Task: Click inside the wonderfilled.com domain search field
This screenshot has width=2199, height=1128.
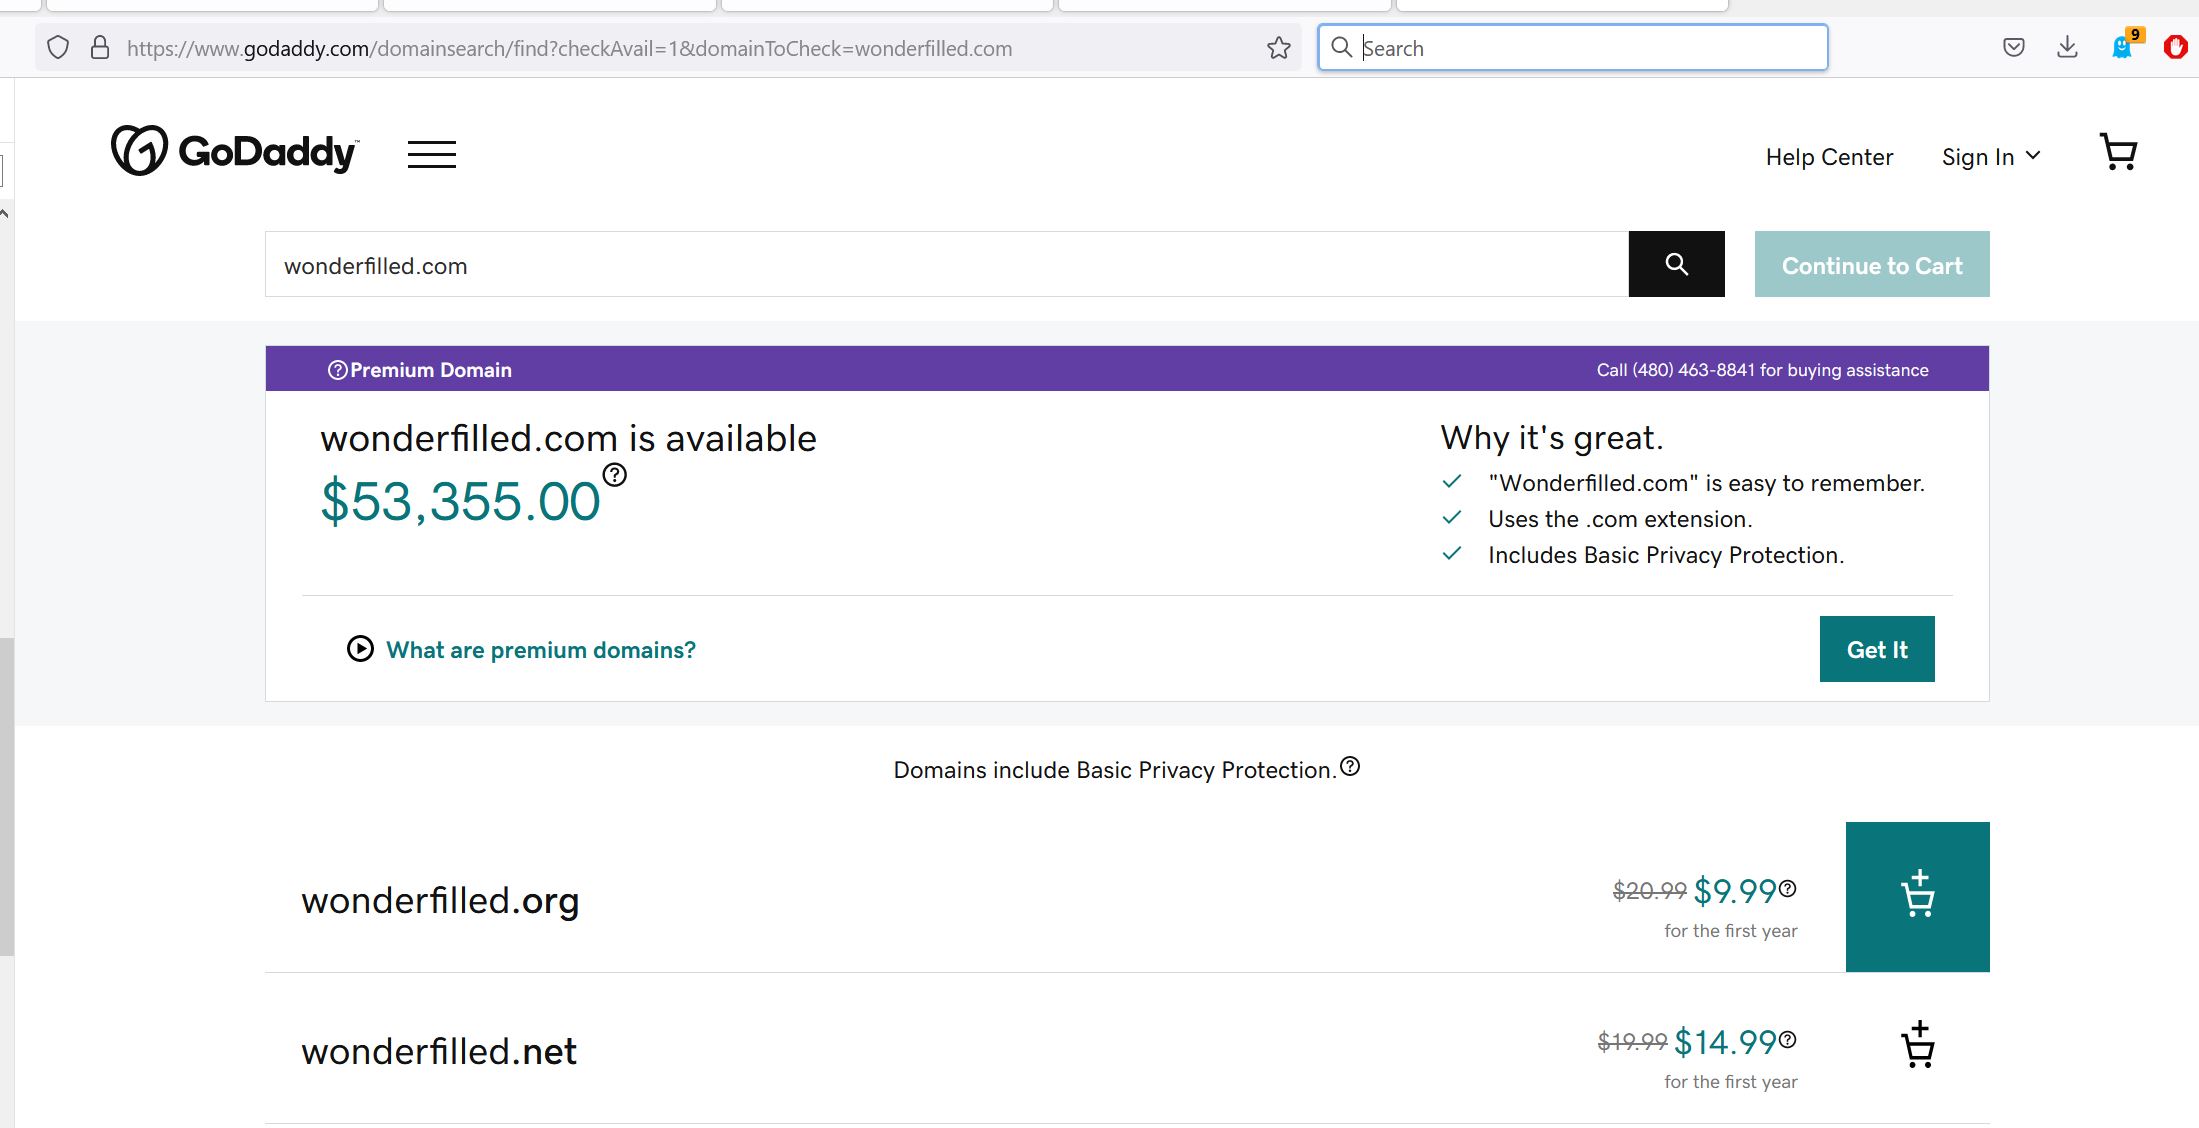Action: pyautogui.click(x=946, y=264)
